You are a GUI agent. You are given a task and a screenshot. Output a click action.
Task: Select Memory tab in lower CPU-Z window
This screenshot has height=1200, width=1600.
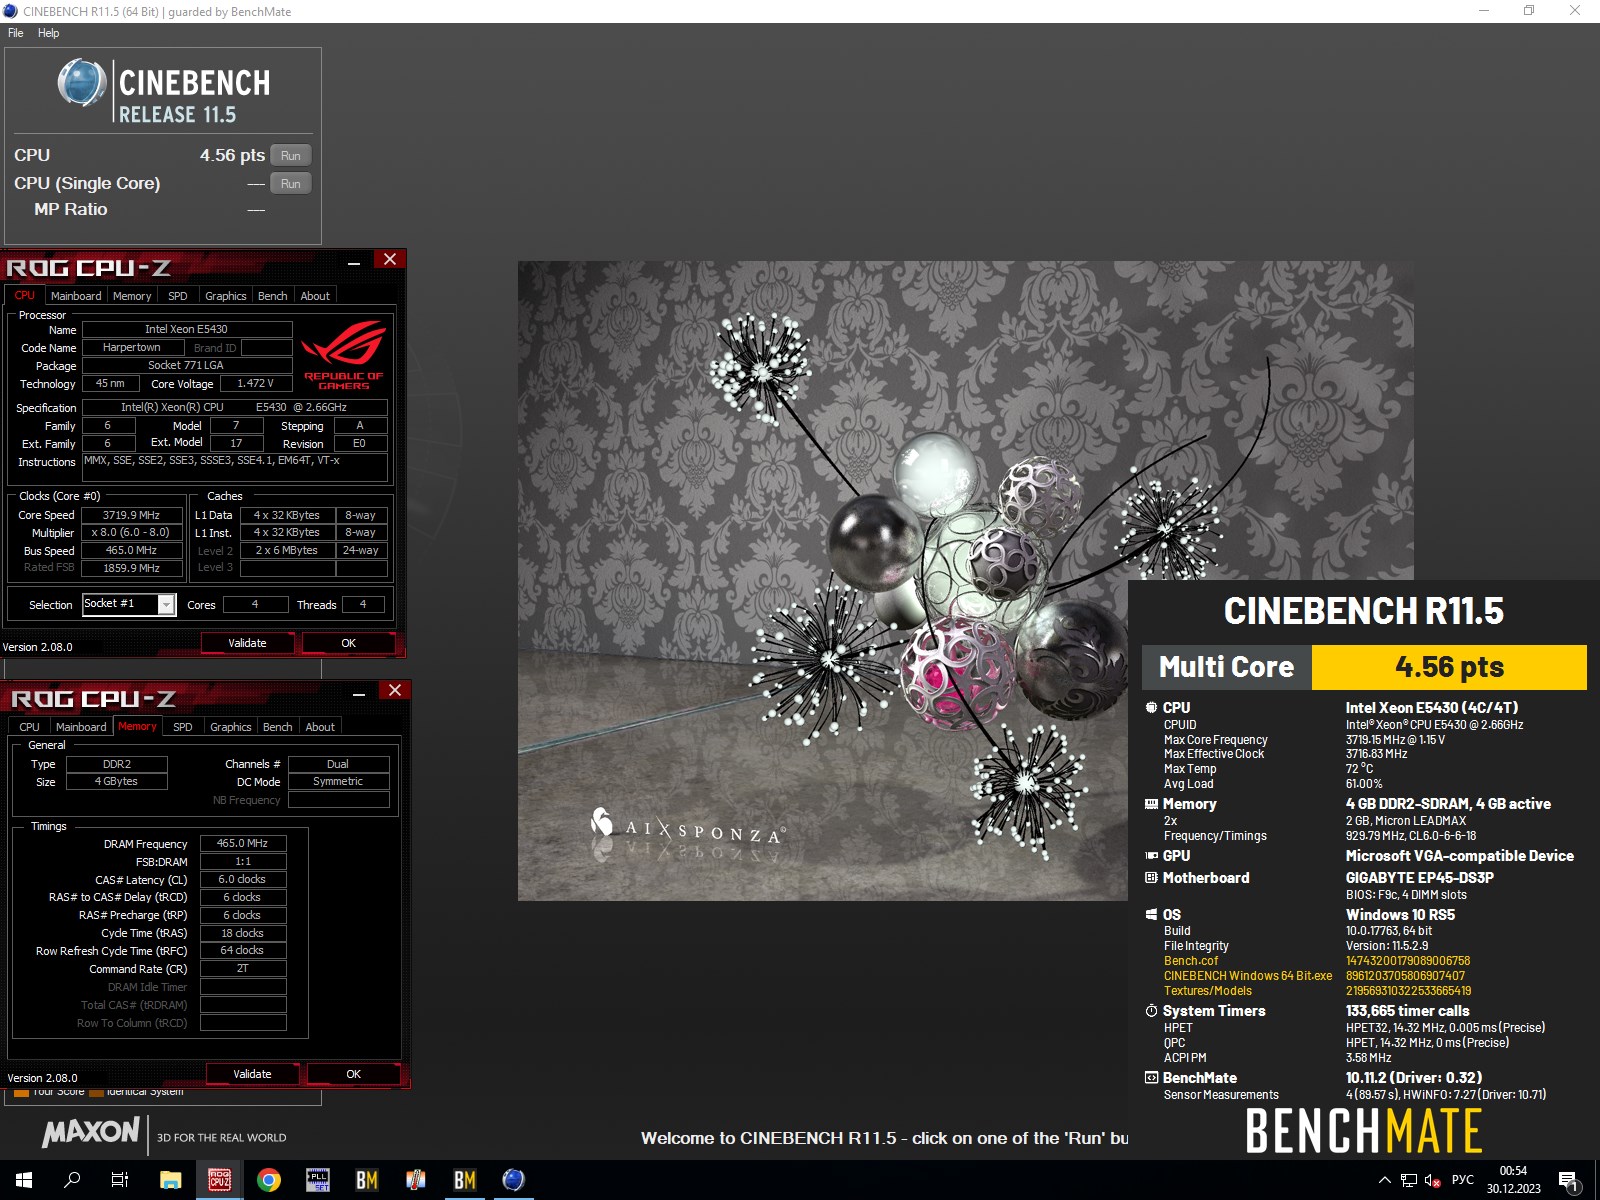tap(137, 727)
